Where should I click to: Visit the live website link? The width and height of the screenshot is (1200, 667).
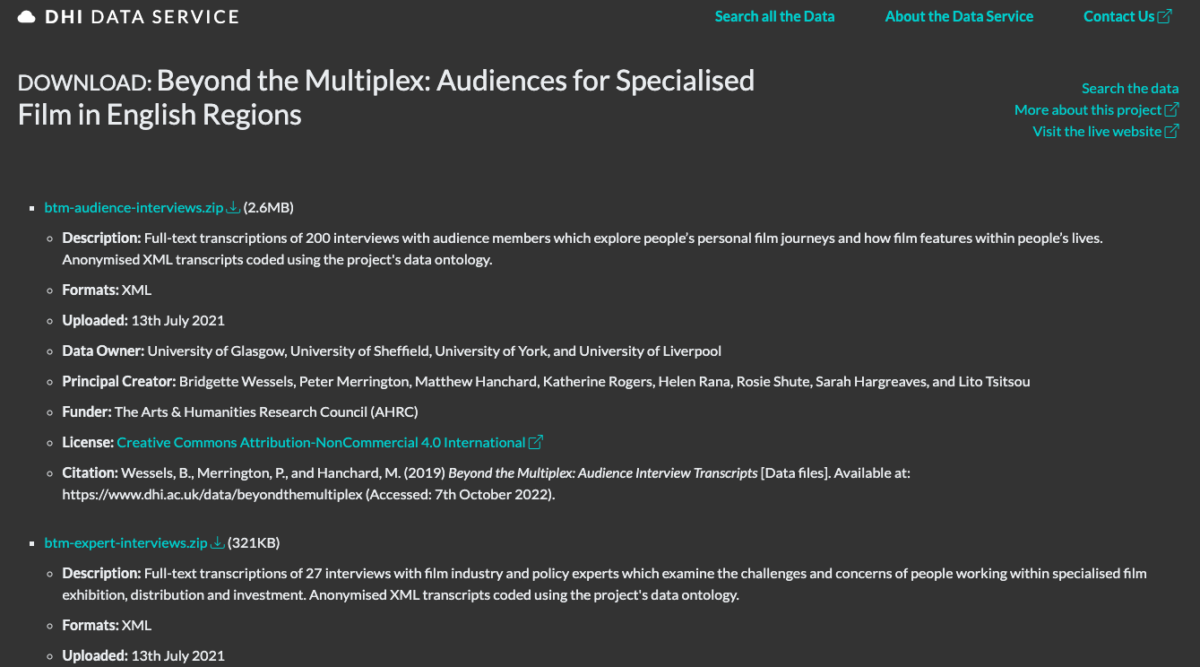[x=1096, y=131]
